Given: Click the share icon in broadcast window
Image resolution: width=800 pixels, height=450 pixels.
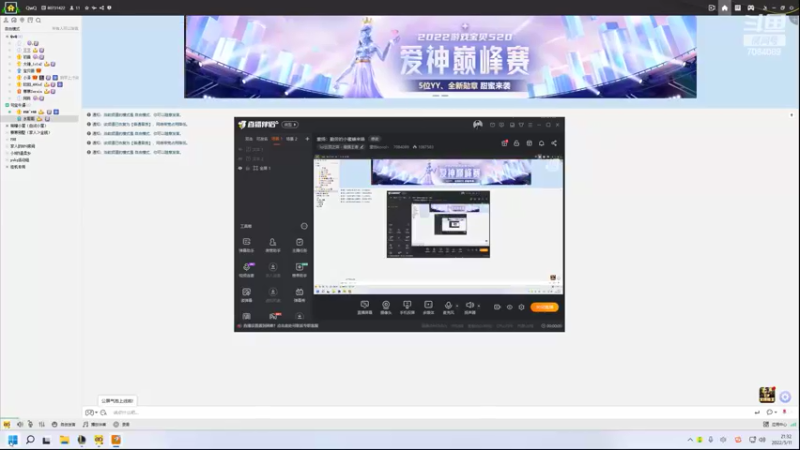Looking at the screenshot, I should (554, 143).
